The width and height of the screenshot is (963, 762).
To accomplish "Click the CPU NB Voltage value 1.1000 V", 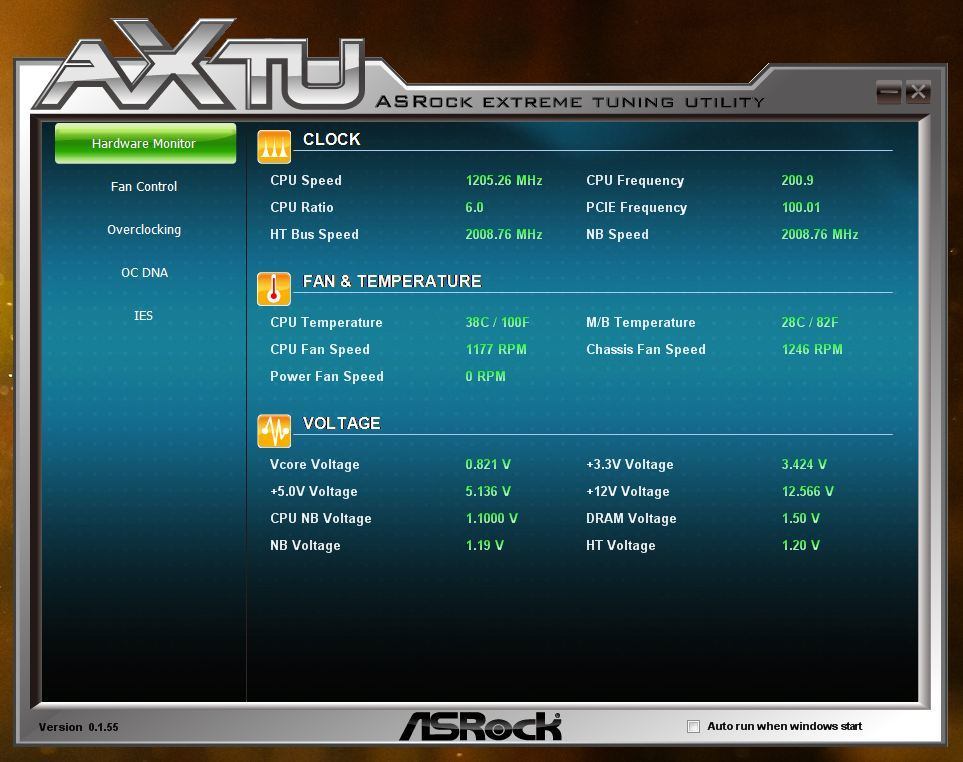I will point(491,518).
